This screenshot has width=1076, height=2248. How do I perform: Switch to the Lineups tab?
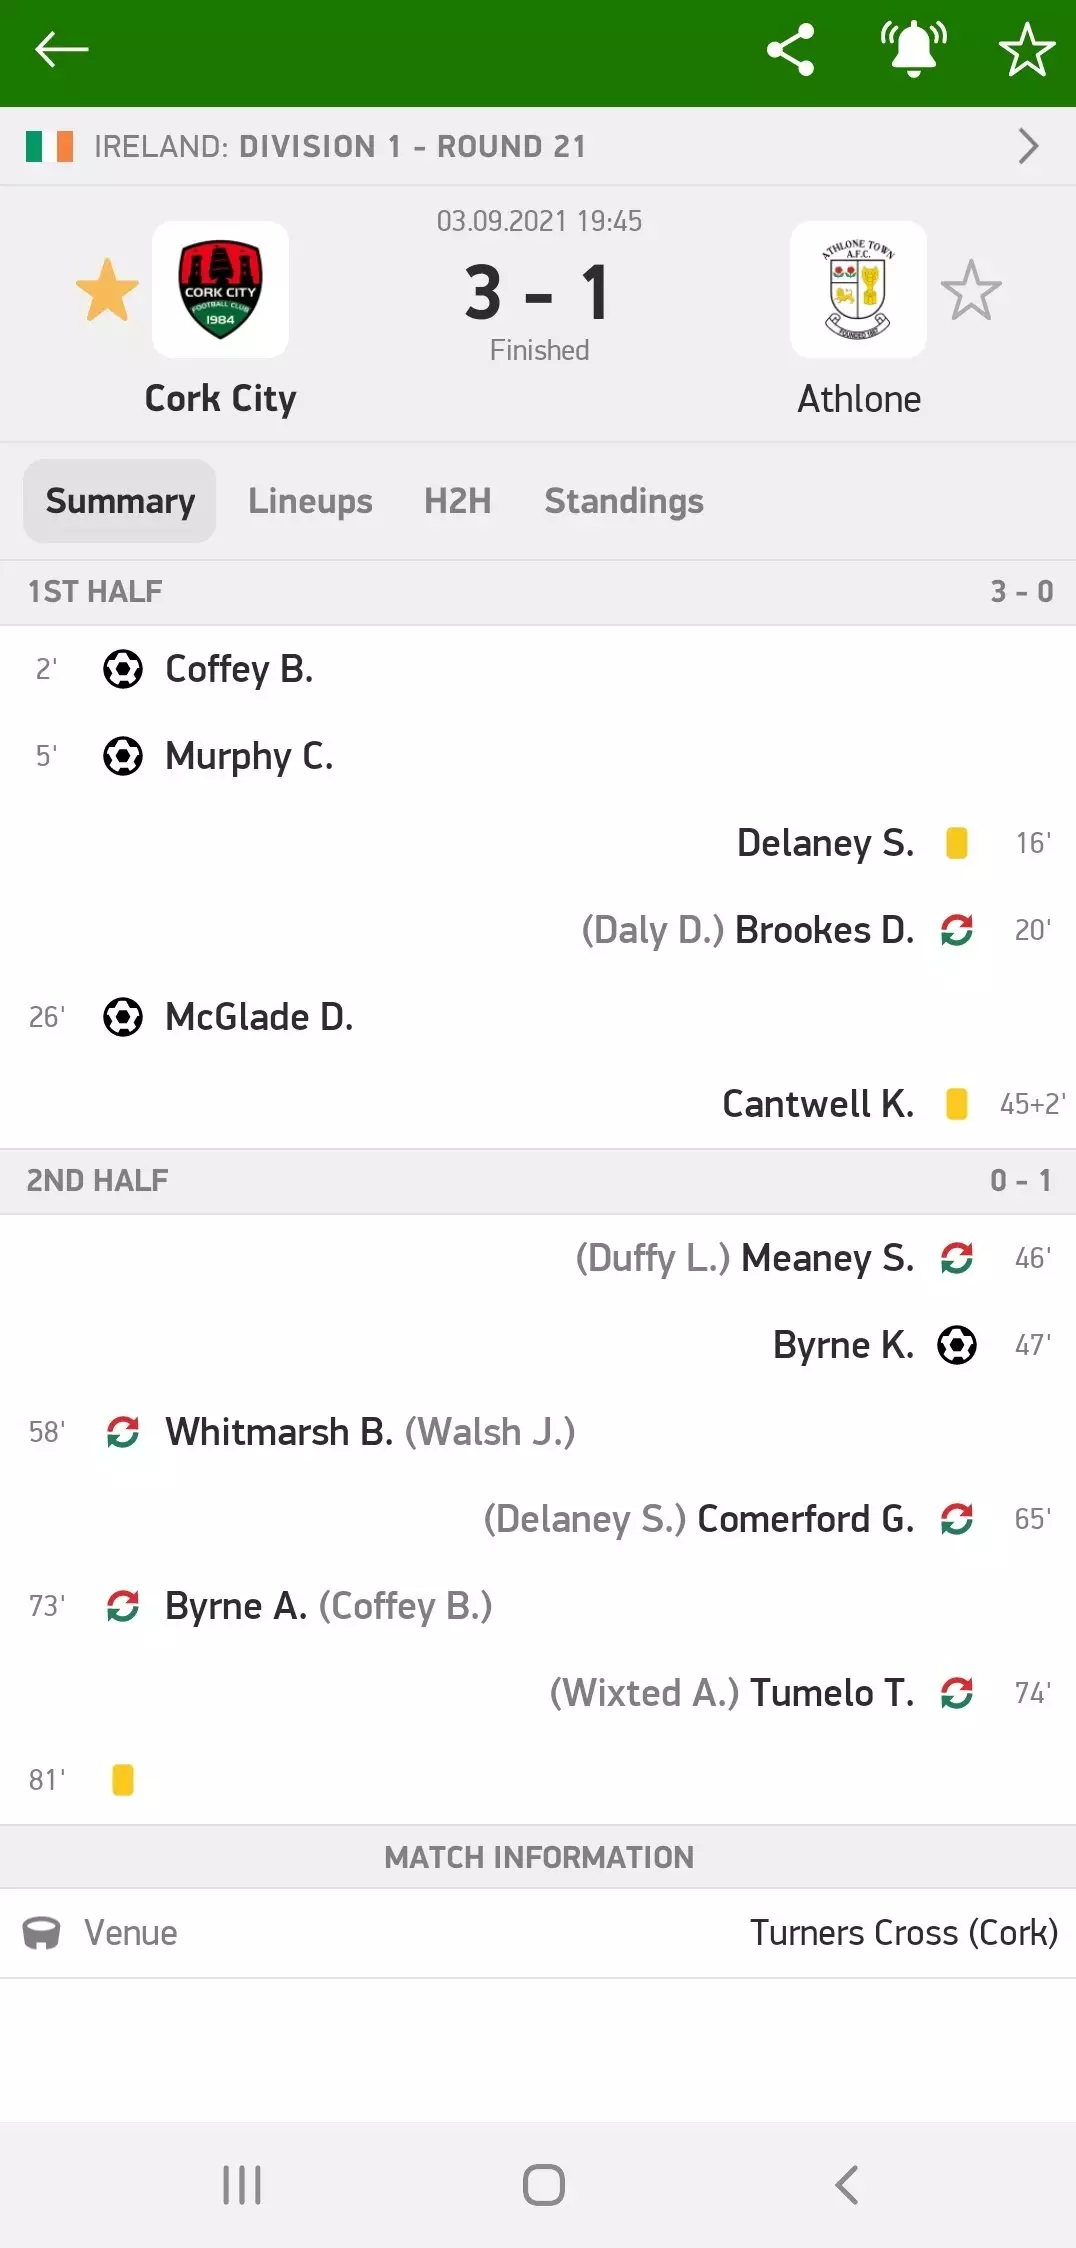(x=310, y=501)
